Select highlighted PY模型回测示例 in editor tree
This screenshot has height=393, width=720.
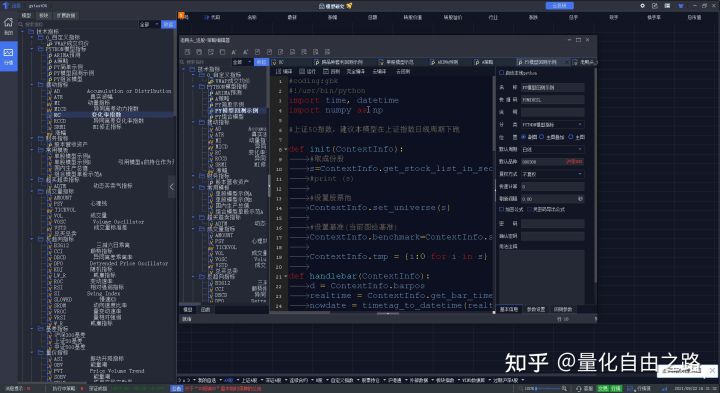(236, 111)
